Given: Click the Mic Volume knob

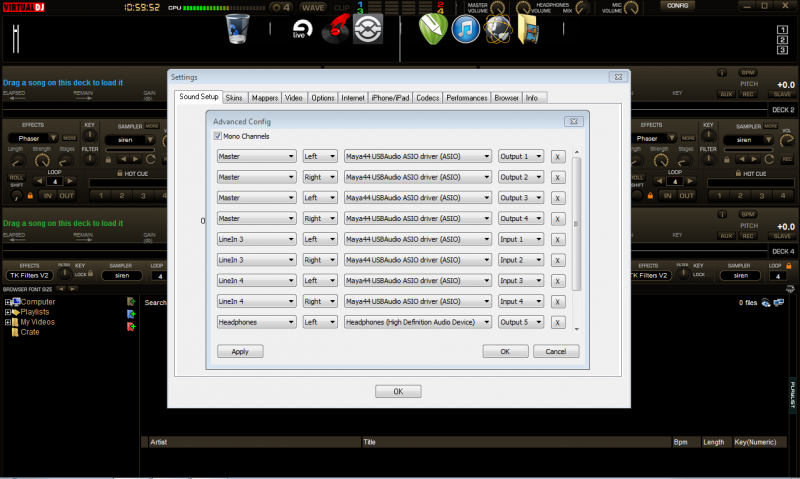Looking at the screenshot, I should pos(631,8).
